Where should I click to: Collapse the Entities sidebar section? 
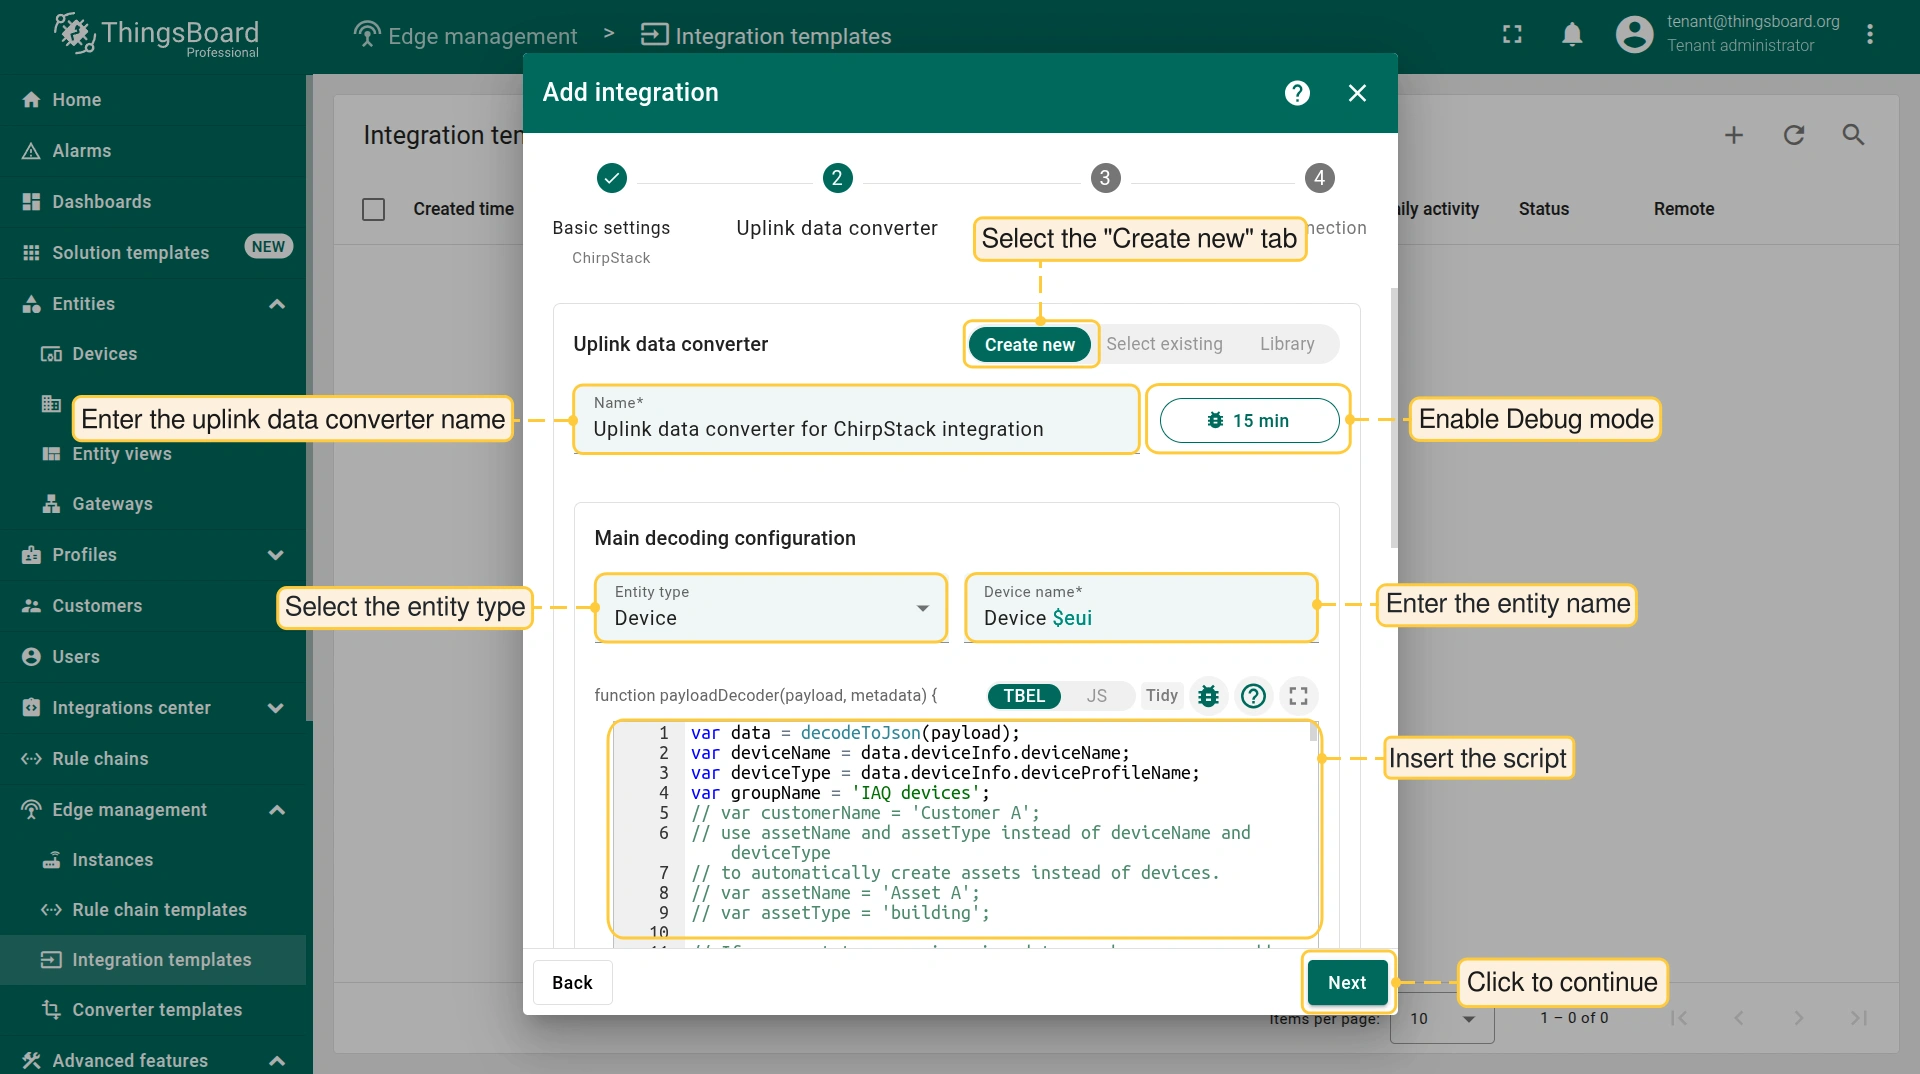tap(277, 304)
